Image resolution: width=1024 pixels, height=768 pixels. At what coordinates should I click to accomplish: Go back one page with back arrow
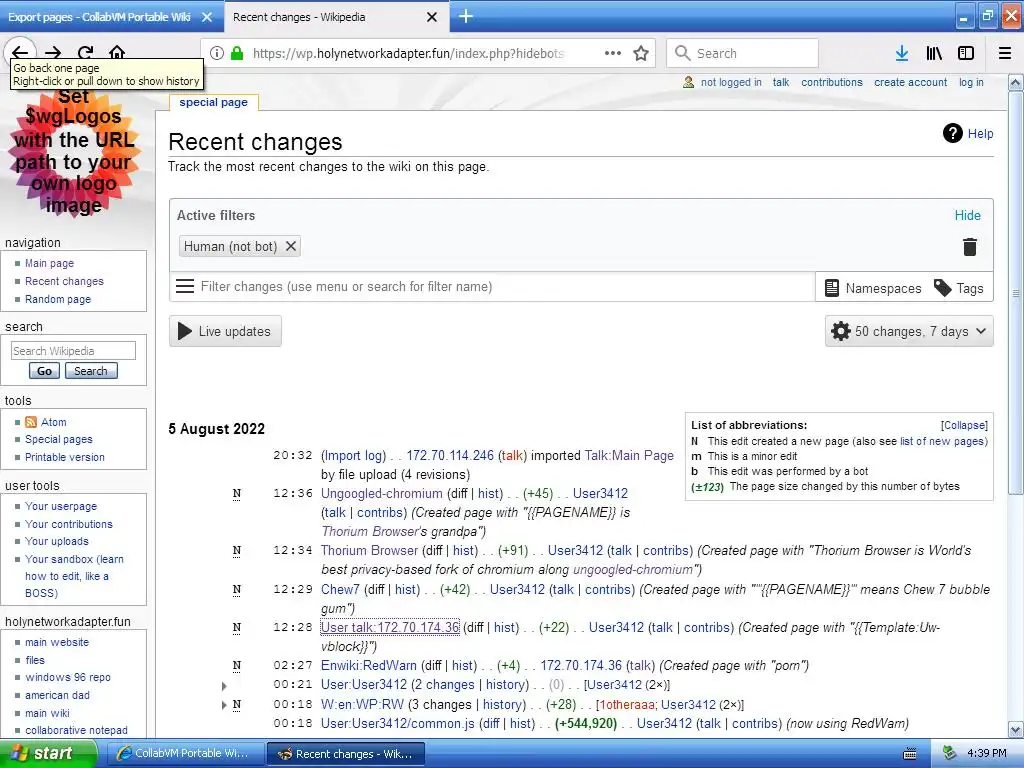tap(20, 53)
